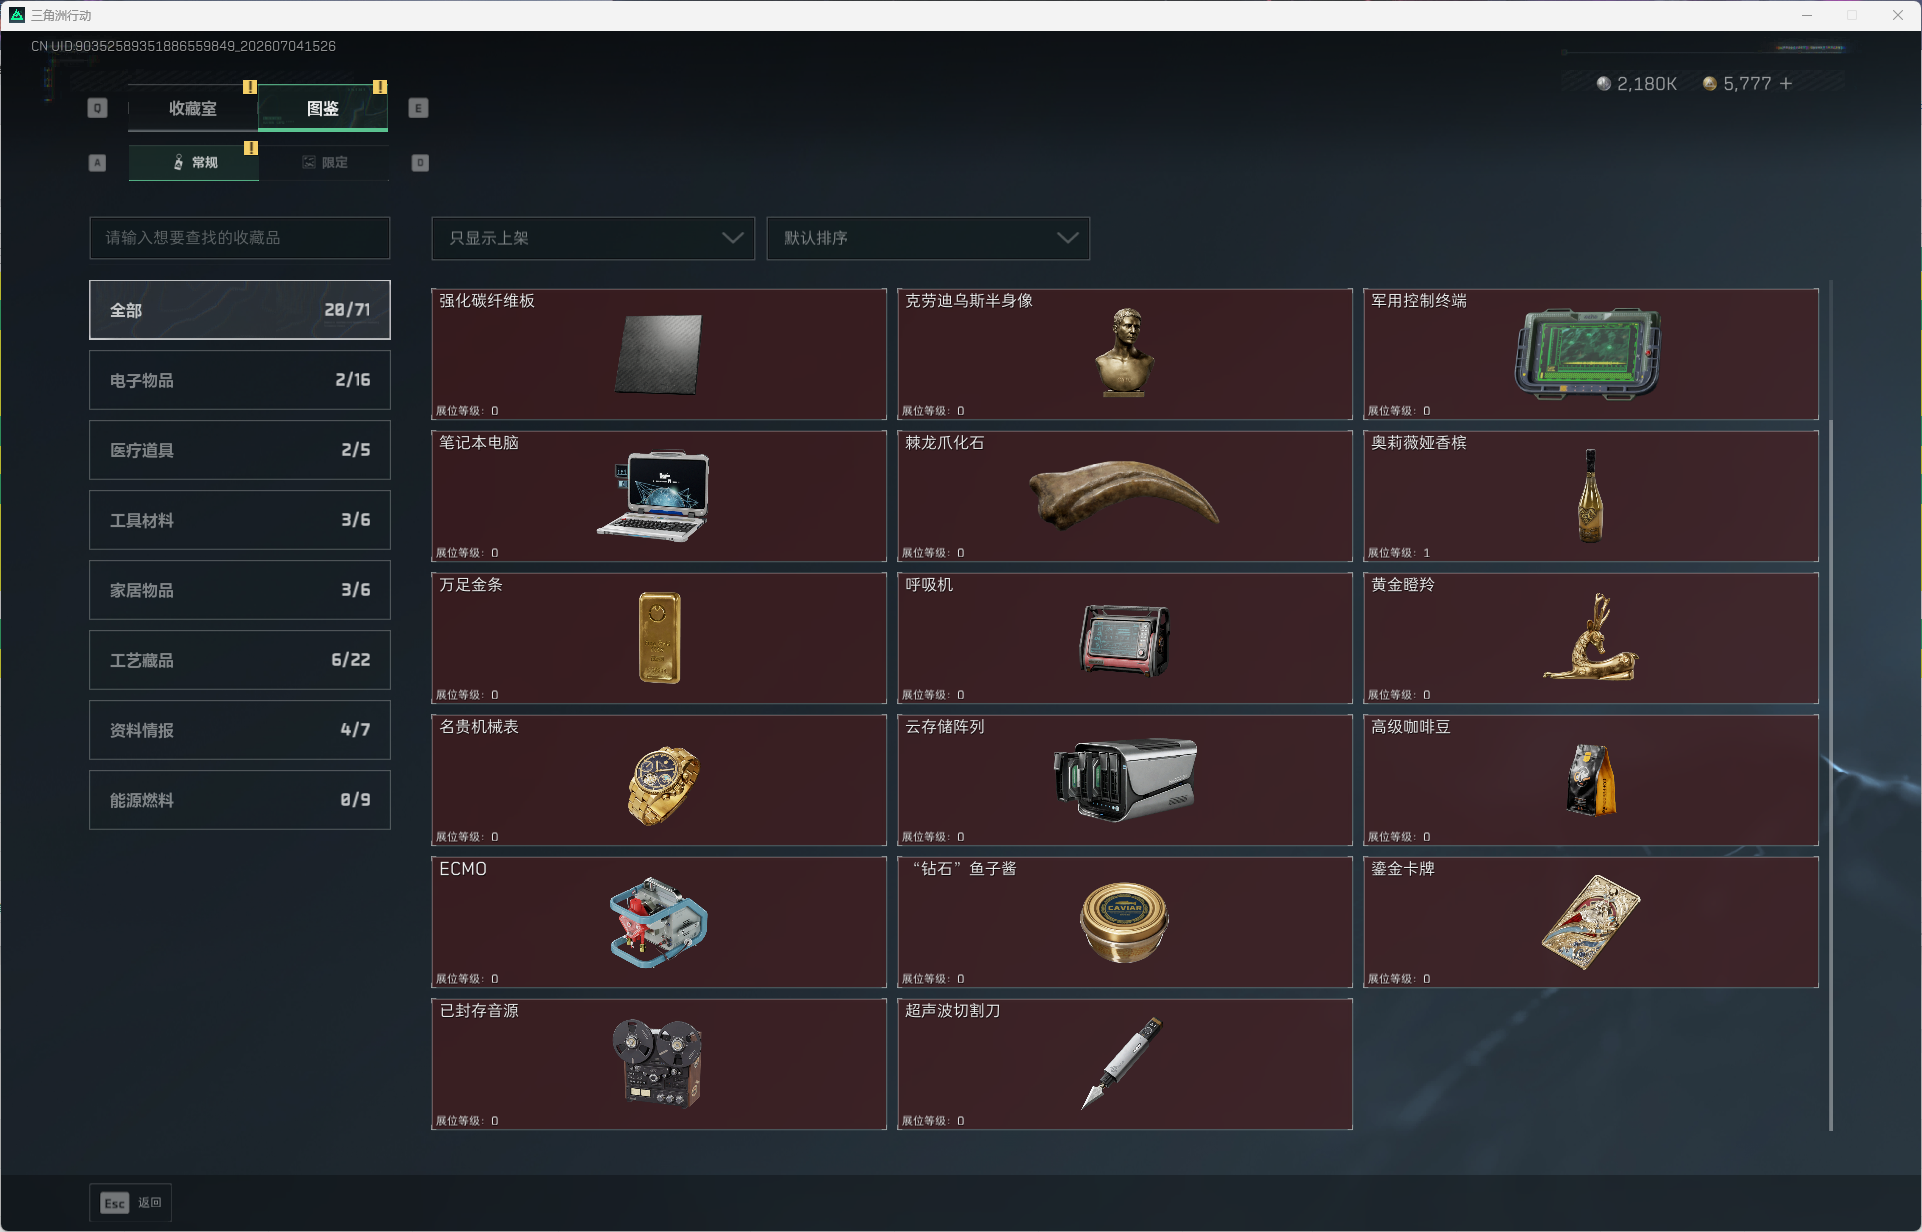This screenshot has height=1232, width=1922.
Task: Select the 呼吸机 ventilator icon
Action: [1125, 640]
